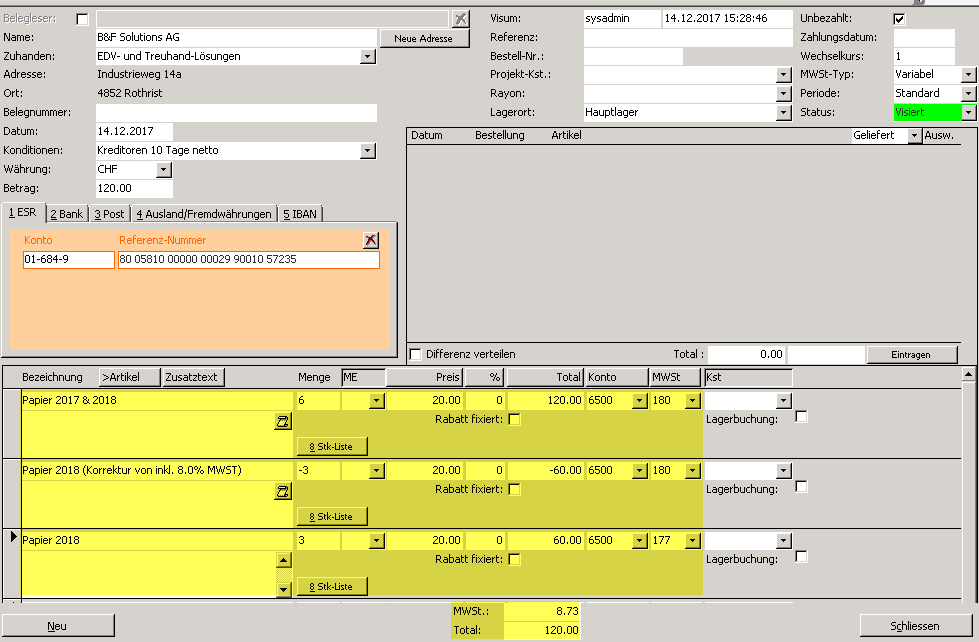Click the note icon in the 'Papier 2017 & 2018' row
The width and height of the screenshot is (979, 642).
[282, 423]
